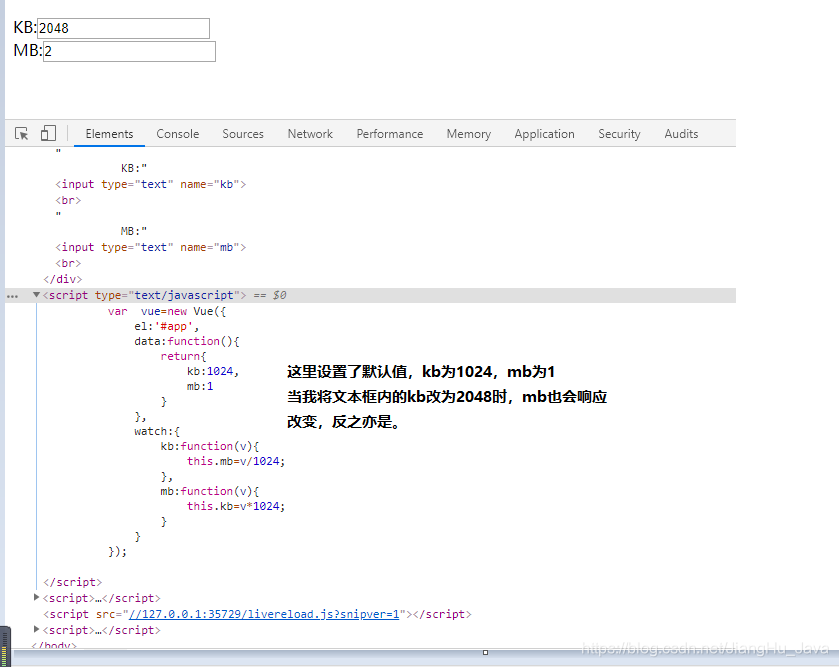This screenshot has height=667, width=839.
Task: Select the <br> line after mb input
Action: [68, 263]
